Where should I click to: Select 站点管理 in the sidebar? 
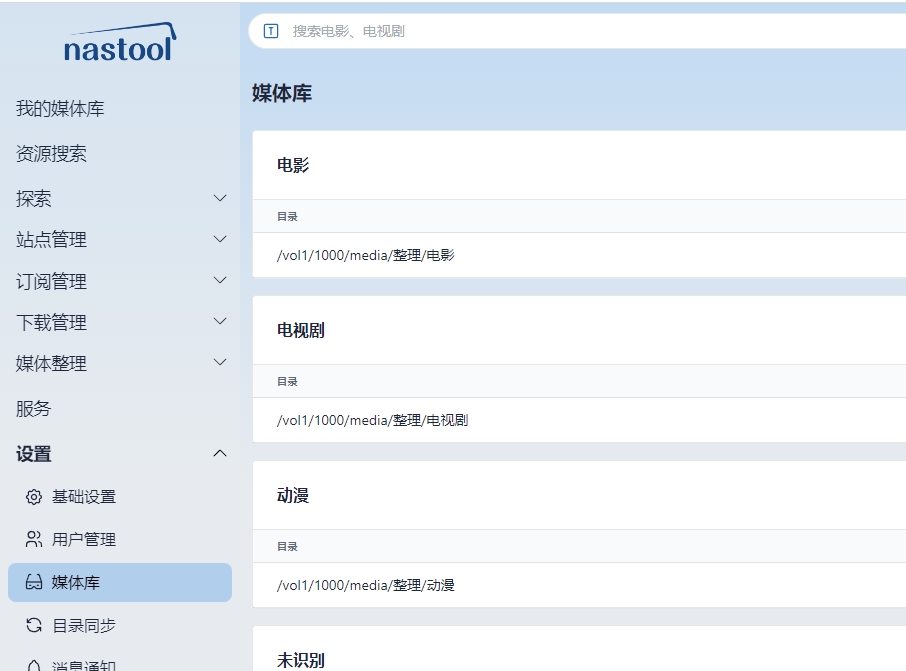(x=51, y=240)
